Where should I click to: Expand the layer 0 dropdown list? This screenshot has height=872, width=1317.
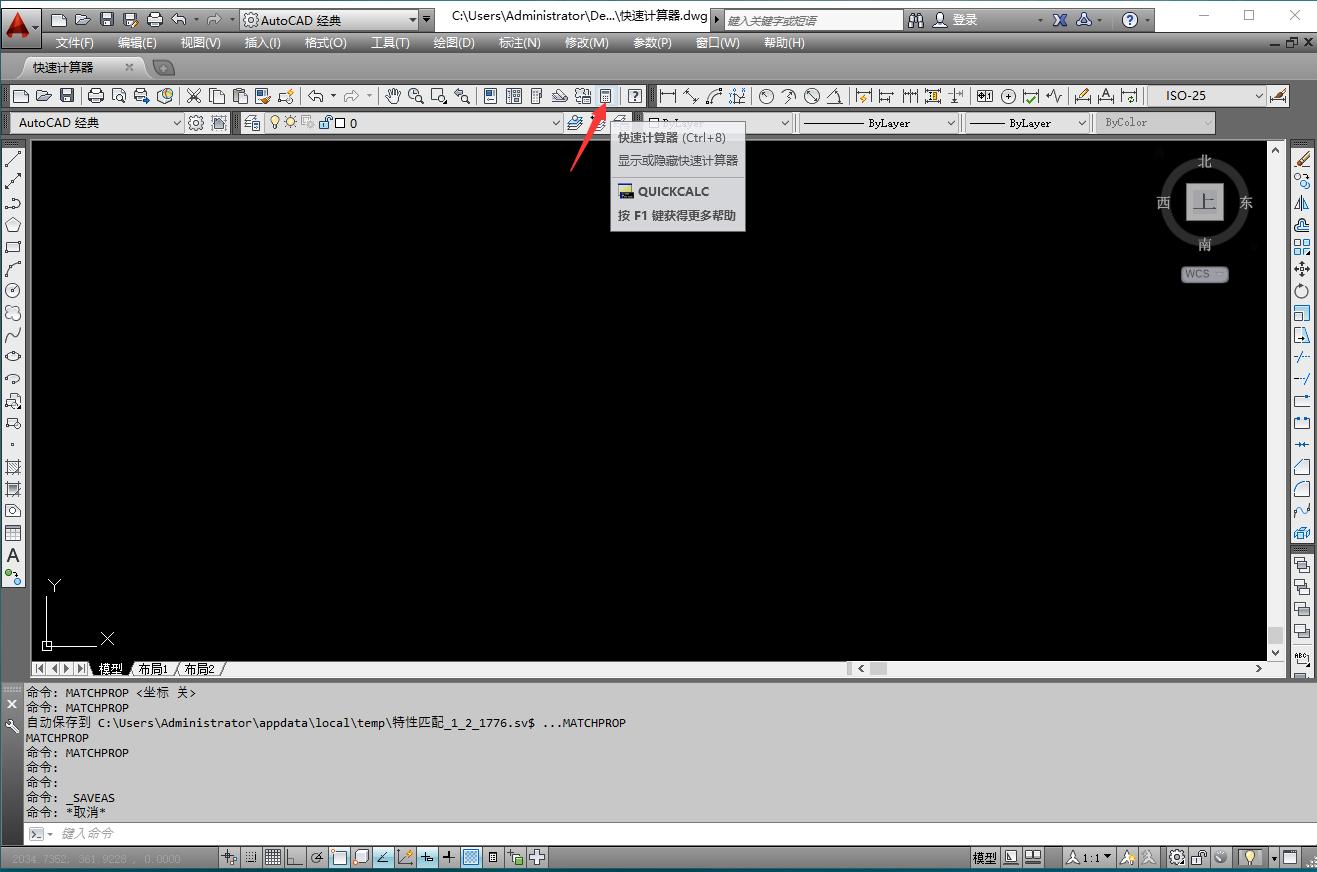(x=556, y=123)
